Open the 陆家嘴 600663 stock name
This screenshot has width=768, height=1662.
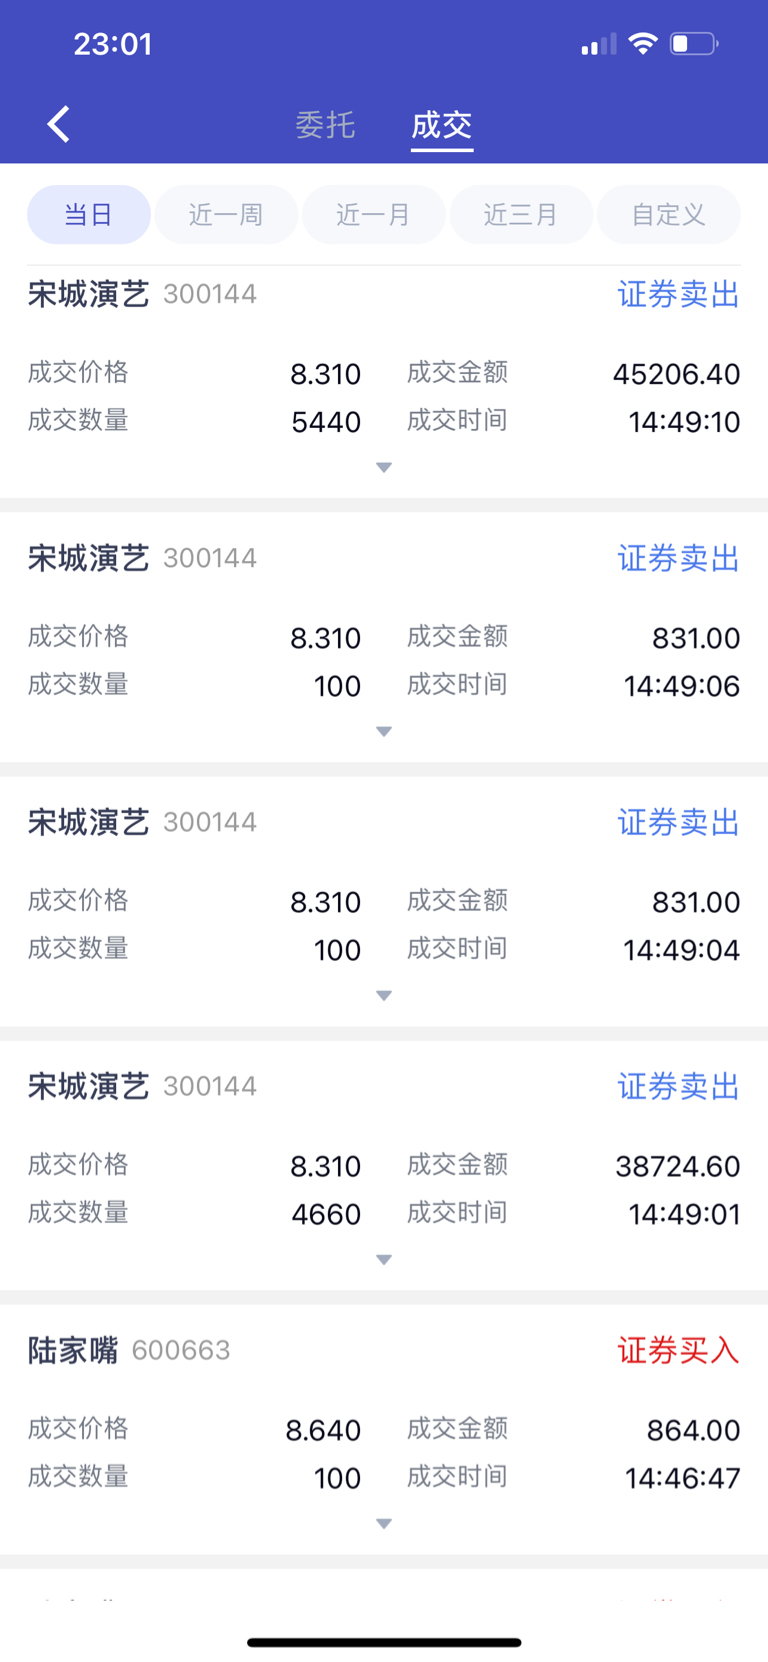coord(73,1351)
